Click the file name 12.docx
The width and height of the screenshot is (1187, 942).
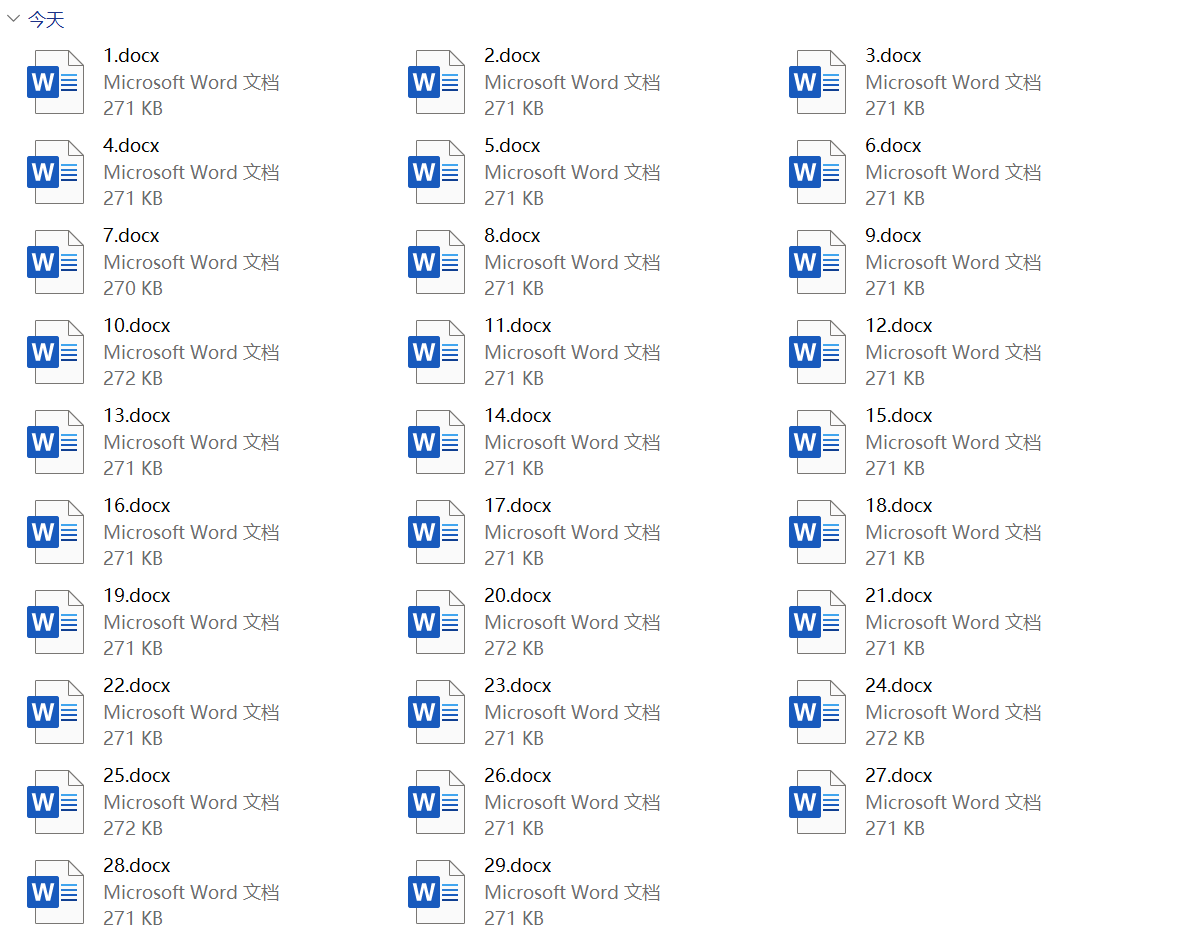coord(899,326)
